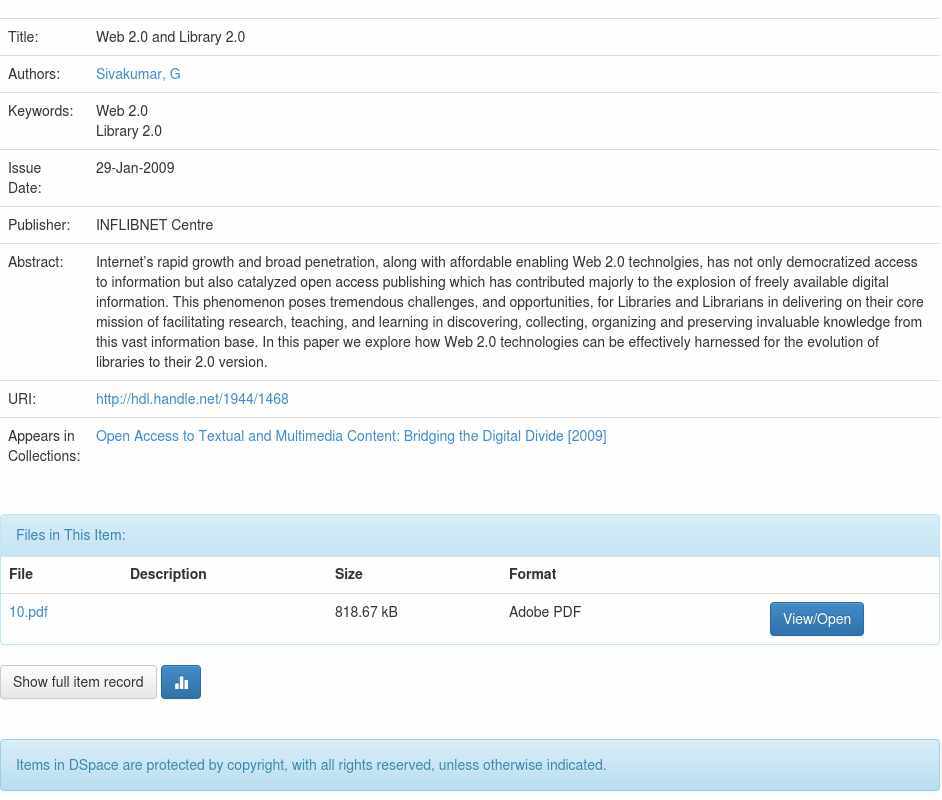
Task: Open the statistics bar chart icon button
Action: [181, 682]
